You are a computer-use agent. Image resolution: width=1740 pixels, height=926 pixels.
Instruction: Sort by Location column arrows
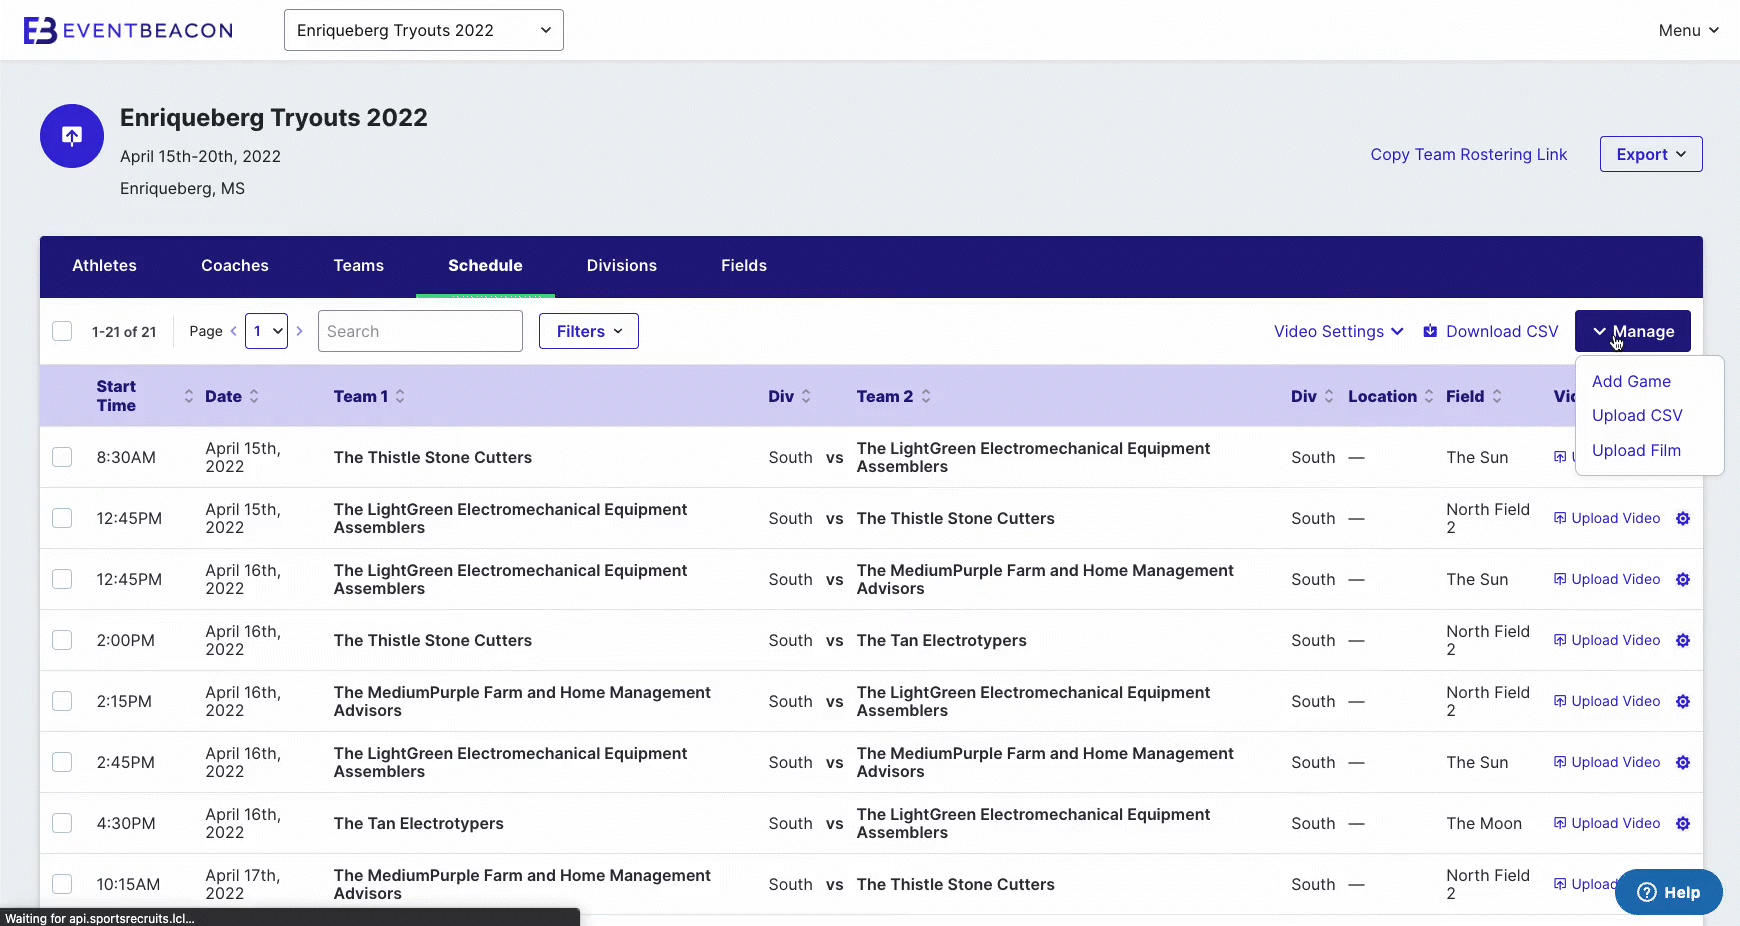[x=1429, y=396]
